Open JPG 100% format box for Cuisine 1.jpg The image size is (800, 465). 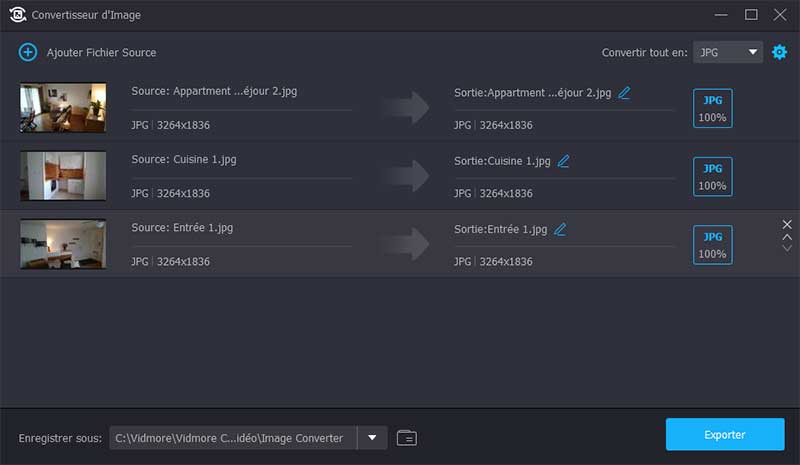(712, 176)
